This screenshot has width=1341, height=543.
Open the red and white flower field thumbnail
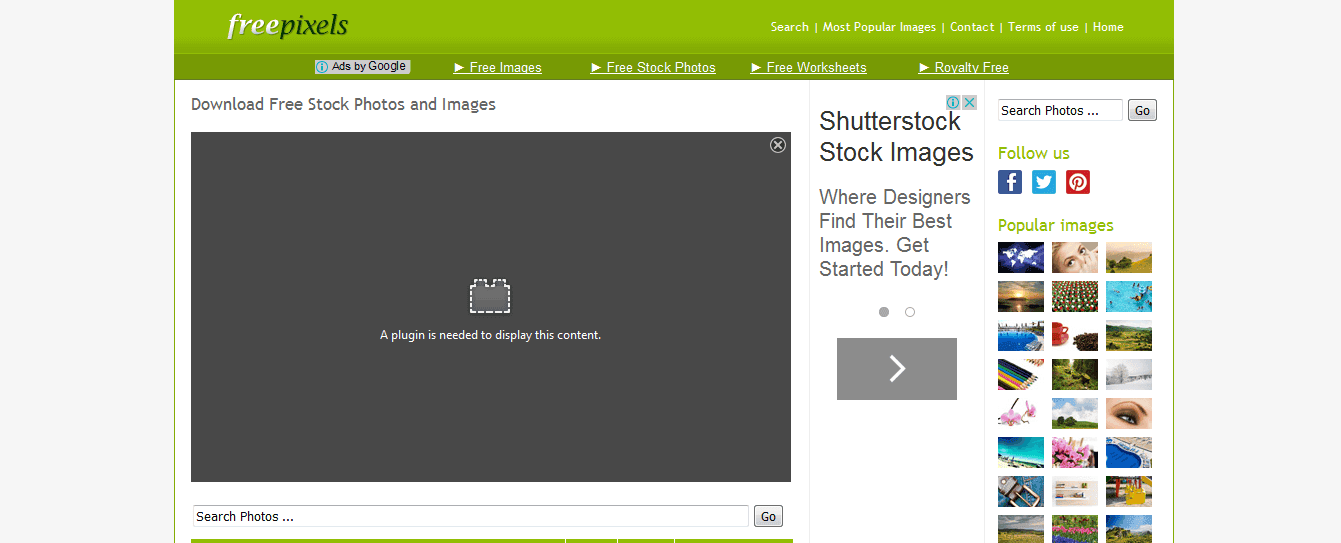[1075, 296]
